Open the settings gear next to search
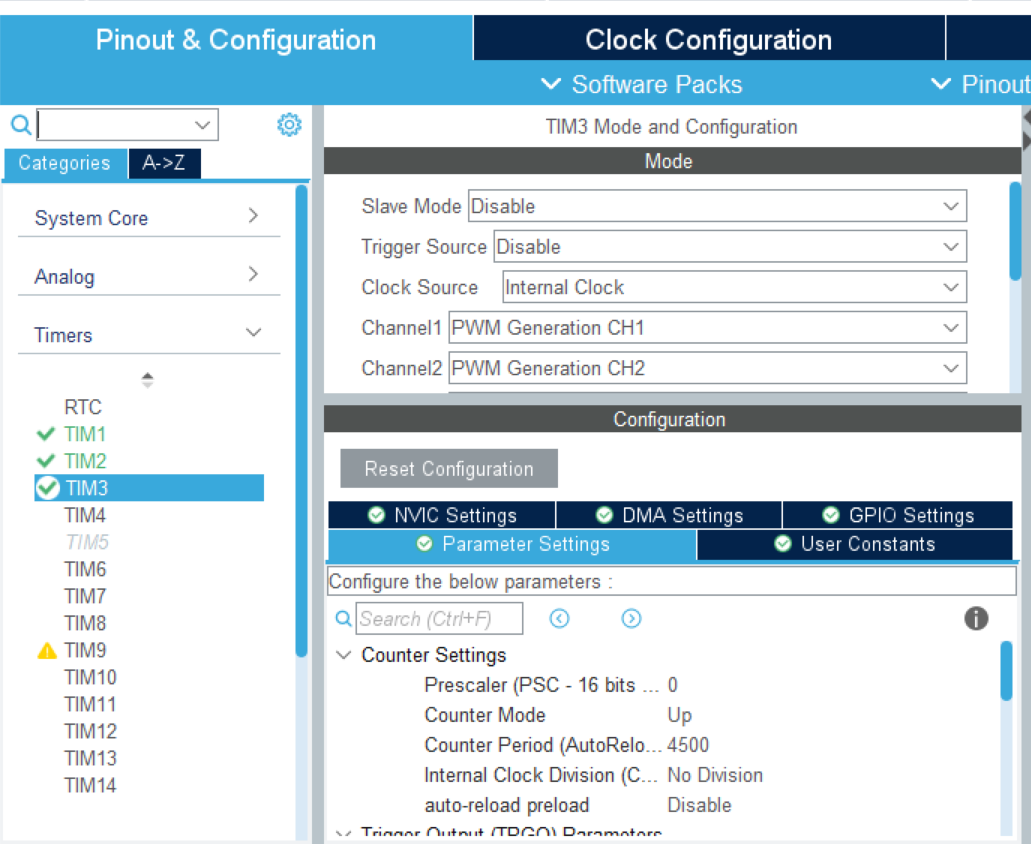Viewport: 1031px width, 844px height. [288, 124]
